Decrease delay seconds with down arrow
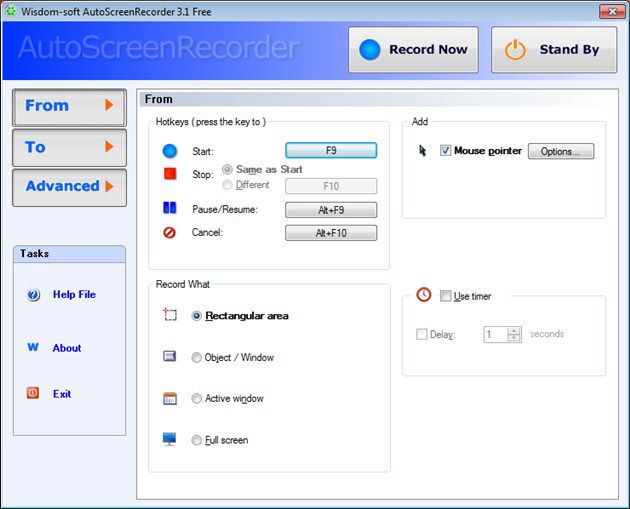Screen dimensions: 630x509 514,338
